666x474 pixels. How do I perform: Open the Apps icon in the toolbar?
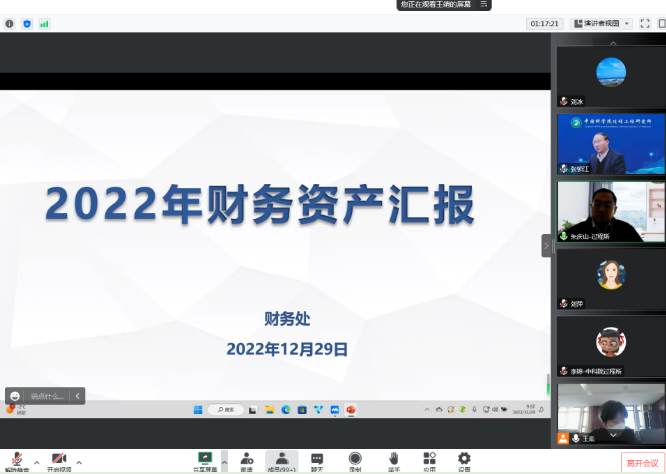pos(429,459)
